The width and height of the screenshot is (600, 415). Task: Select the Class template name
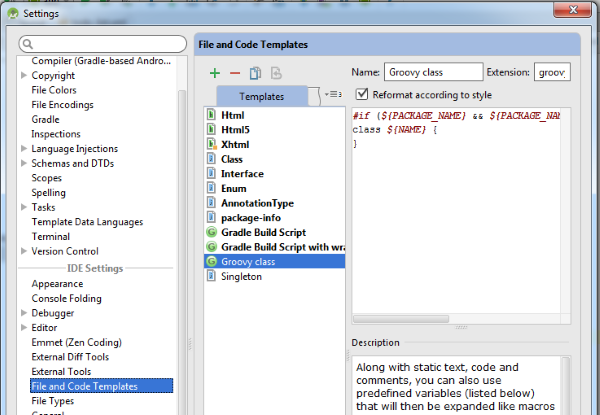tap(232, 159)
